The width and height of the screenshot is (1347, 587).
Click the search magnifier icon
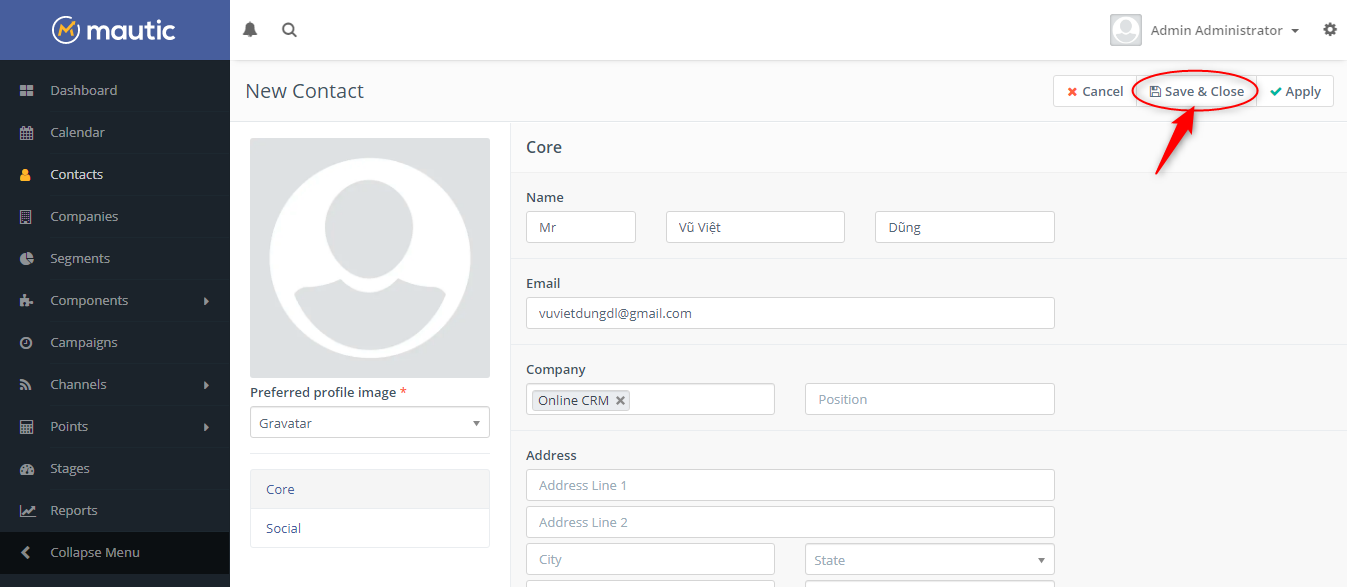289,30
